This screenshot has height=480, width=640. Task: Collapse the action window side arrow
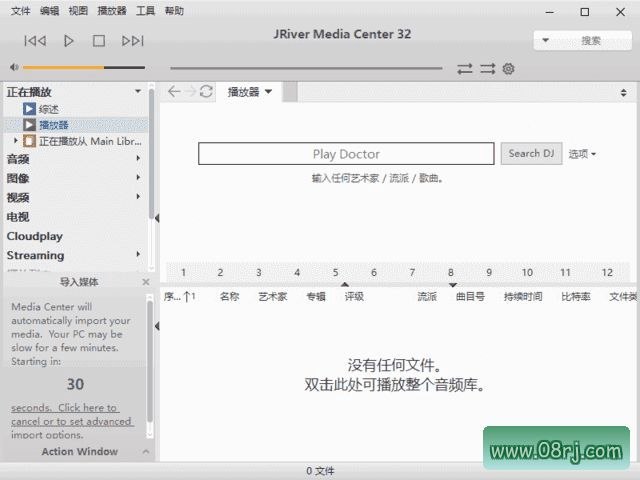157,326
